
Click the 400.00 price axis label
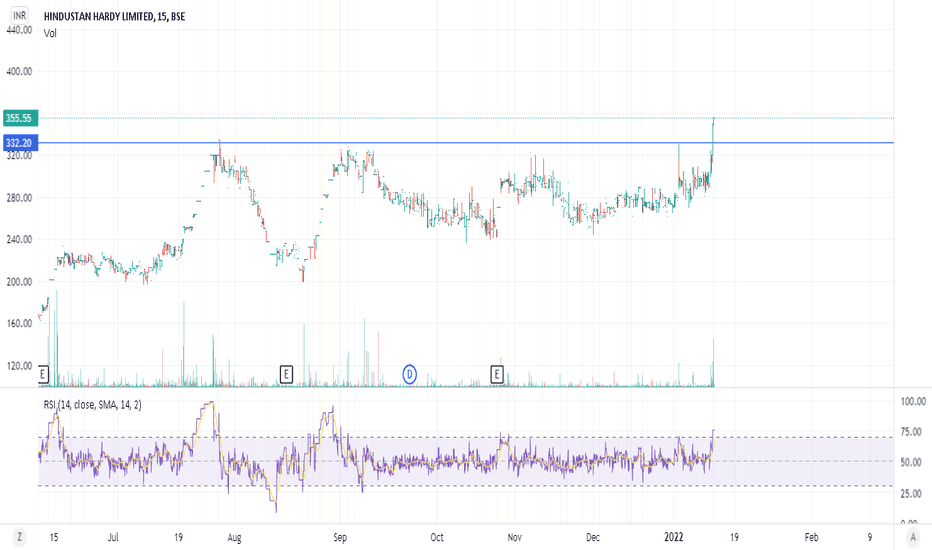point(19,71)
